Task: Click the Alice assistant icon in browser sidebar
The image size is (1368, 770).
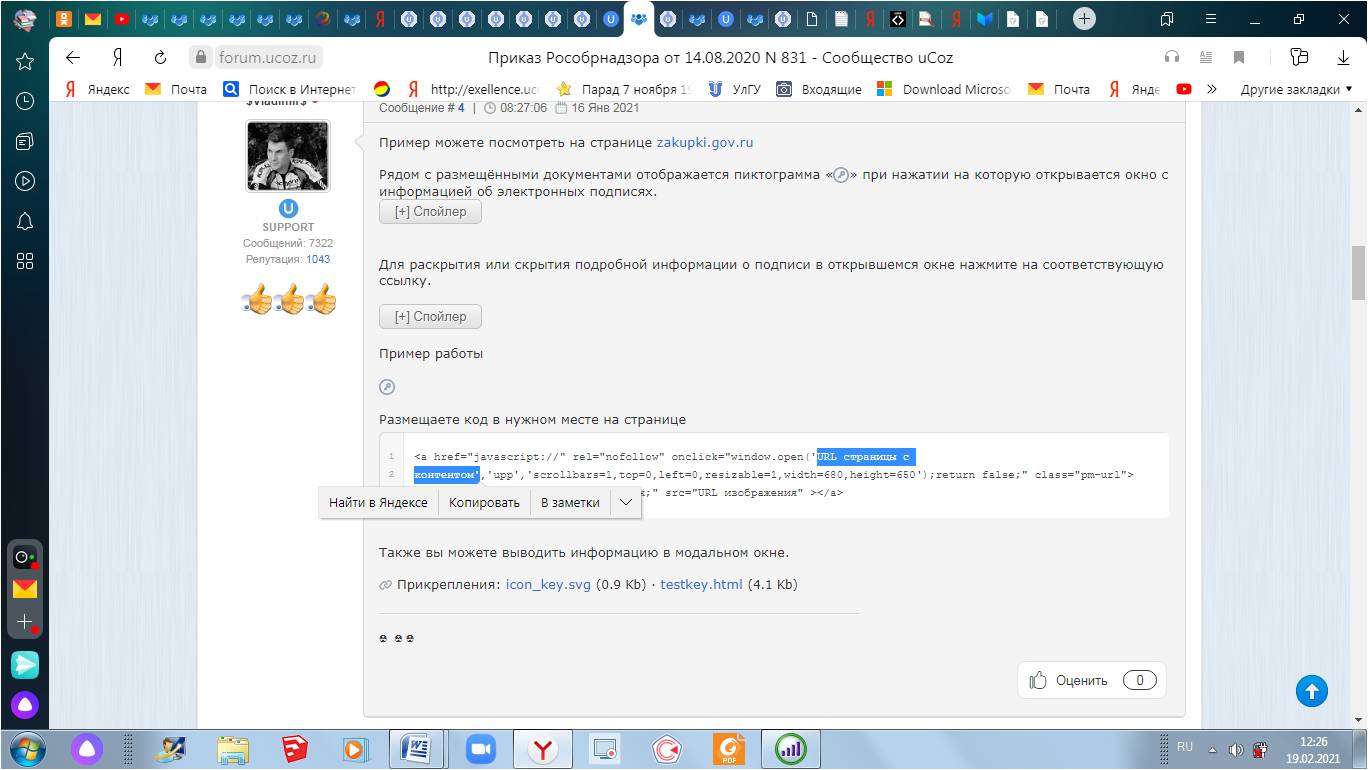Action: point(25,705)
